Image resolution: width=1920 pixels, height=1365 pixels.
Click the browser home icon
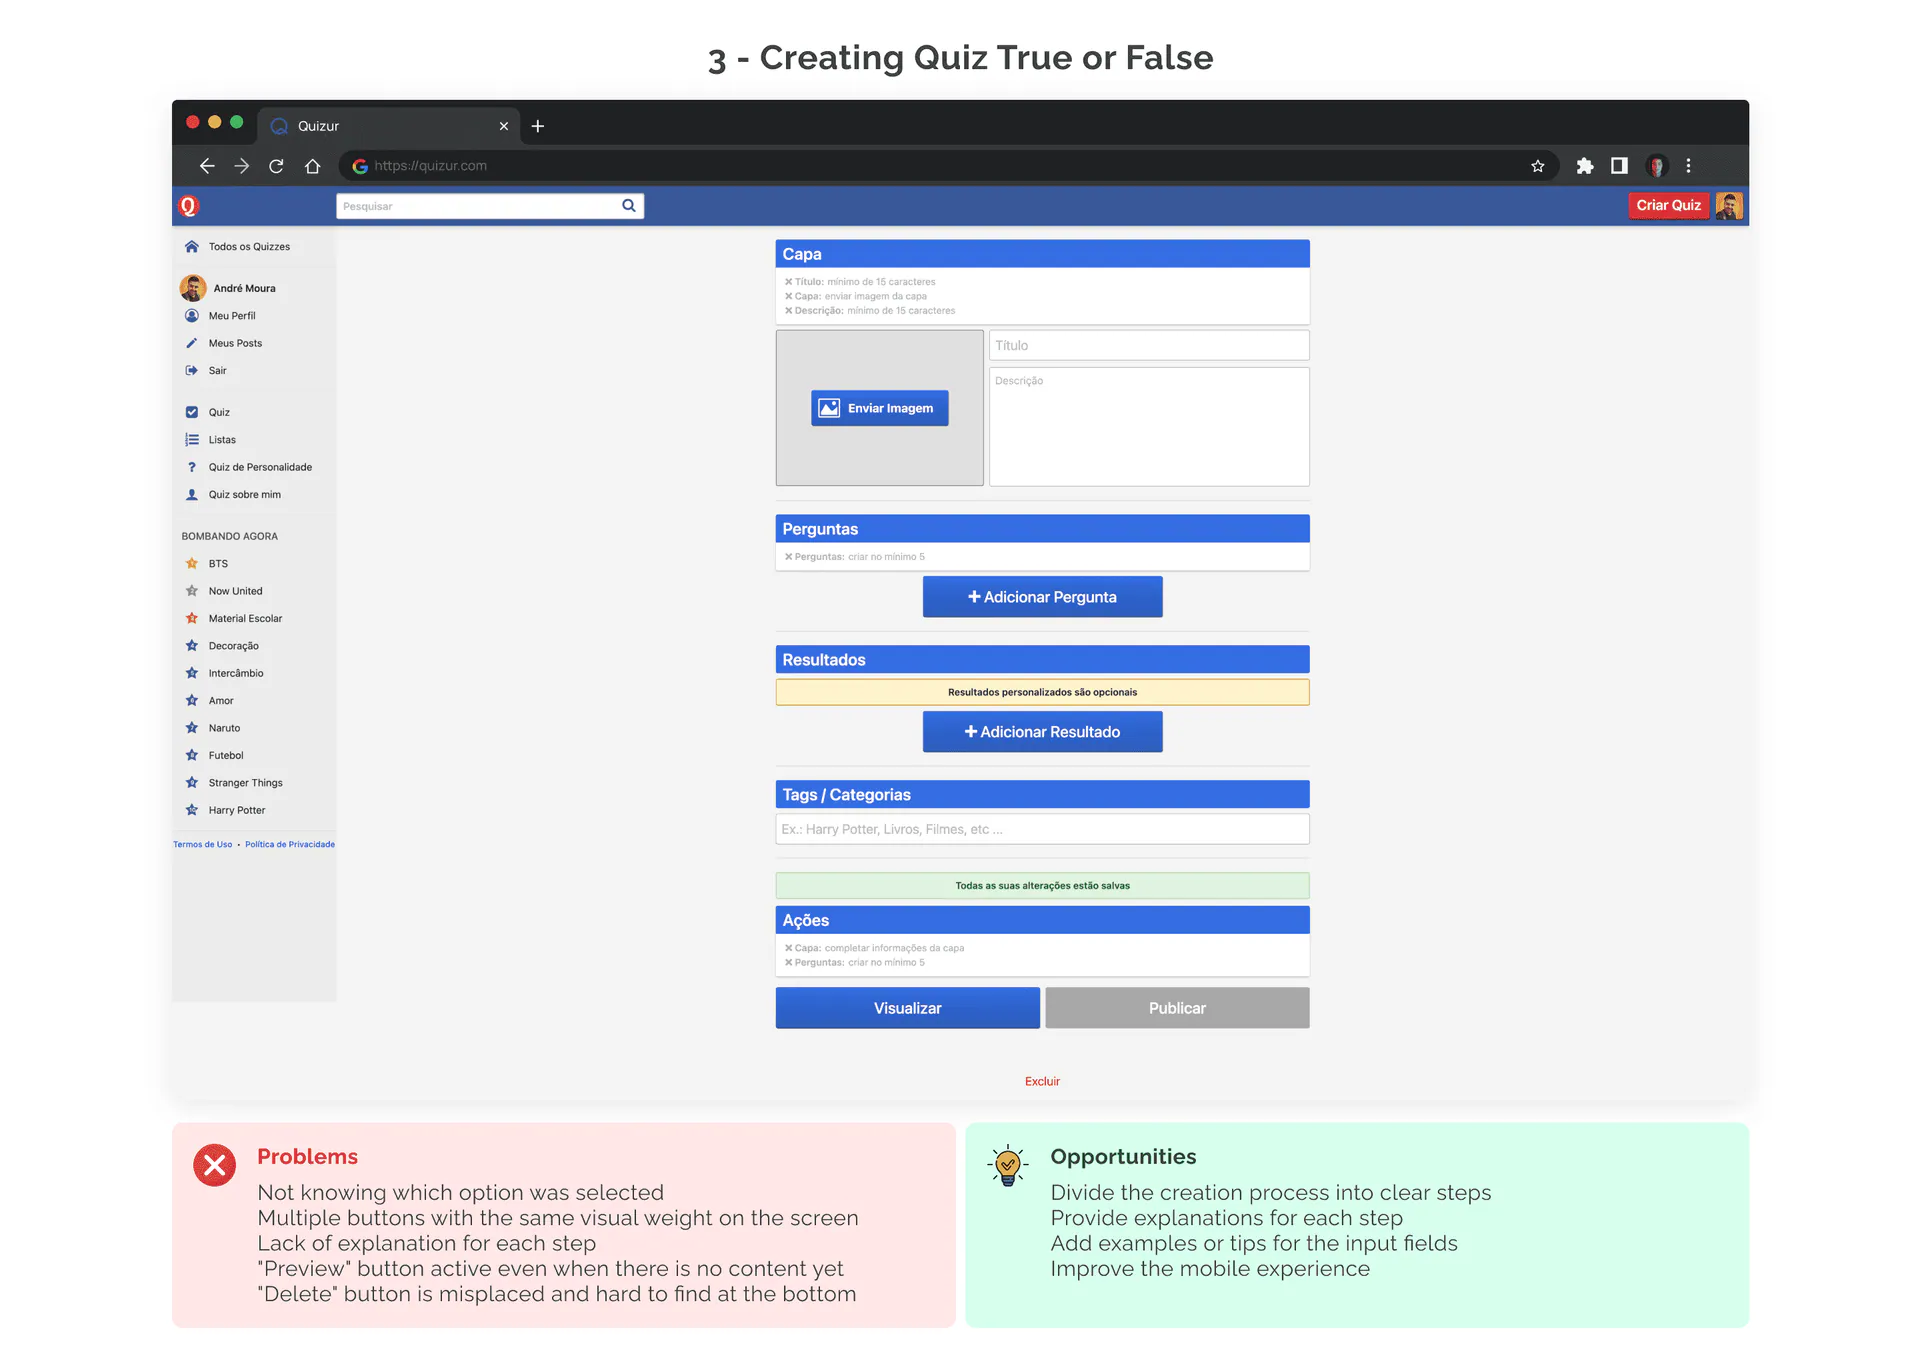(313, 166)
